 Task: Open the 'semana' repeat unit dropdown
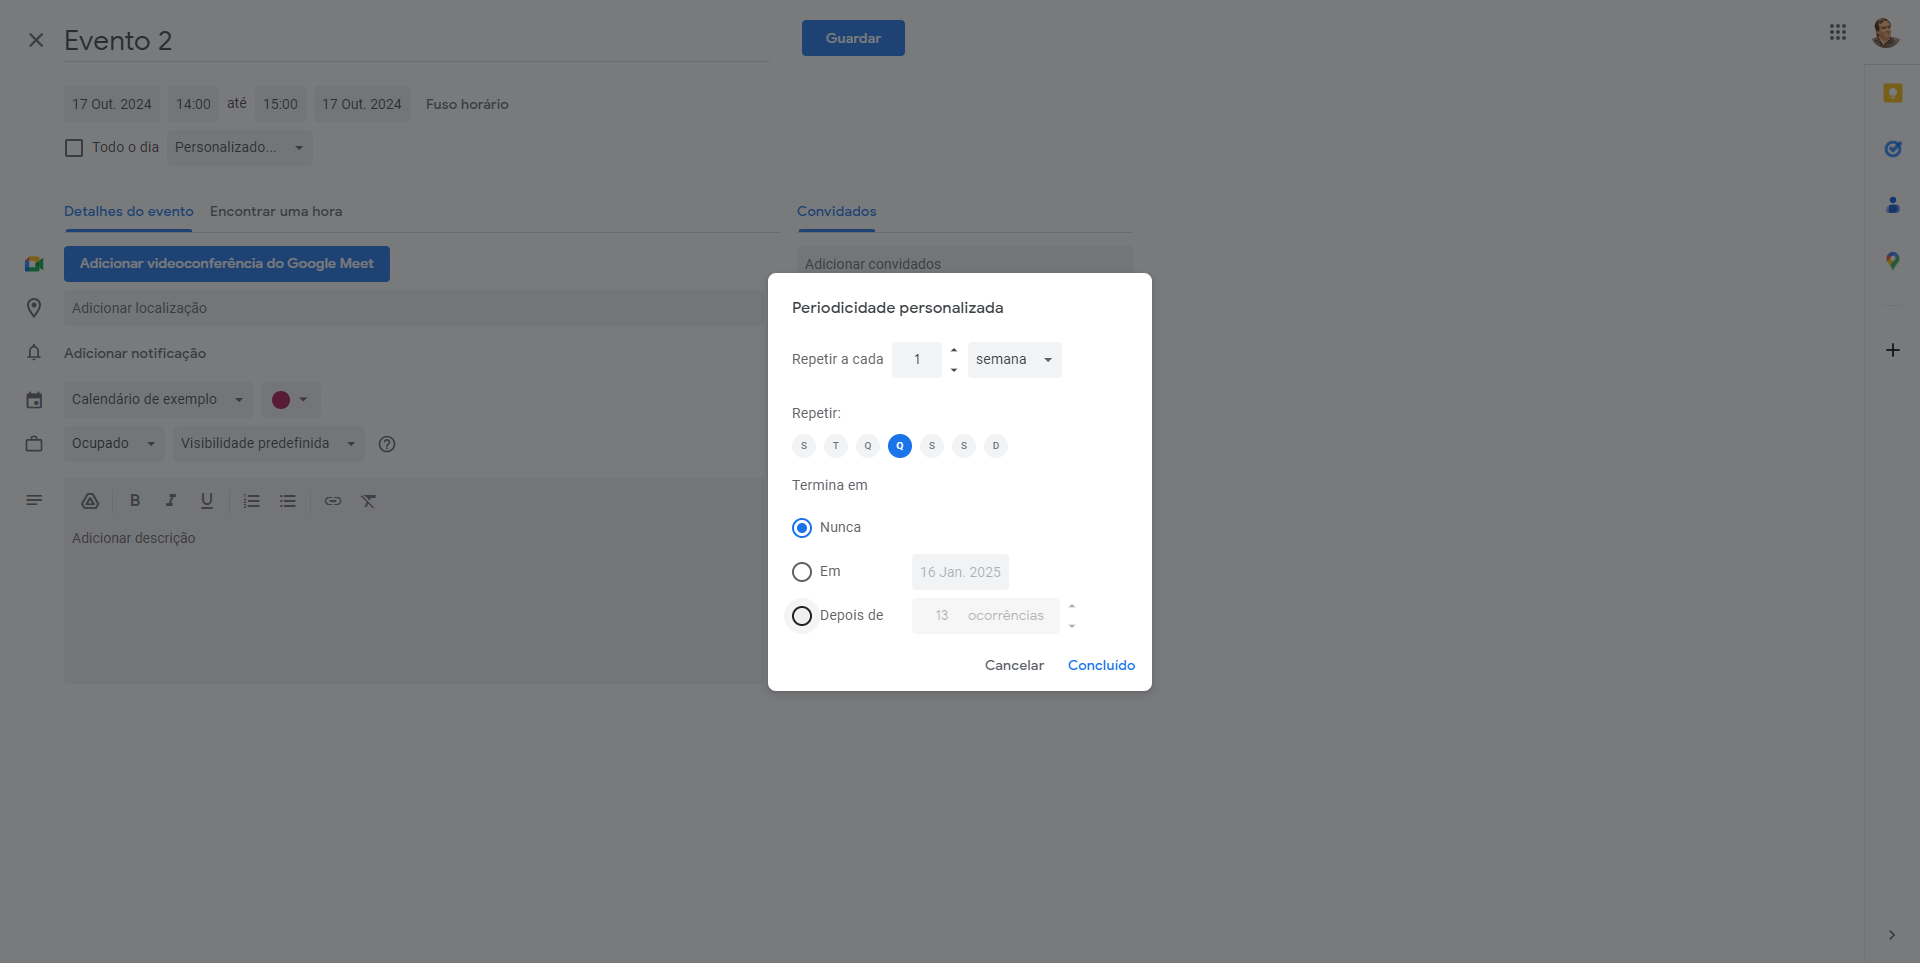(1014, 360)
